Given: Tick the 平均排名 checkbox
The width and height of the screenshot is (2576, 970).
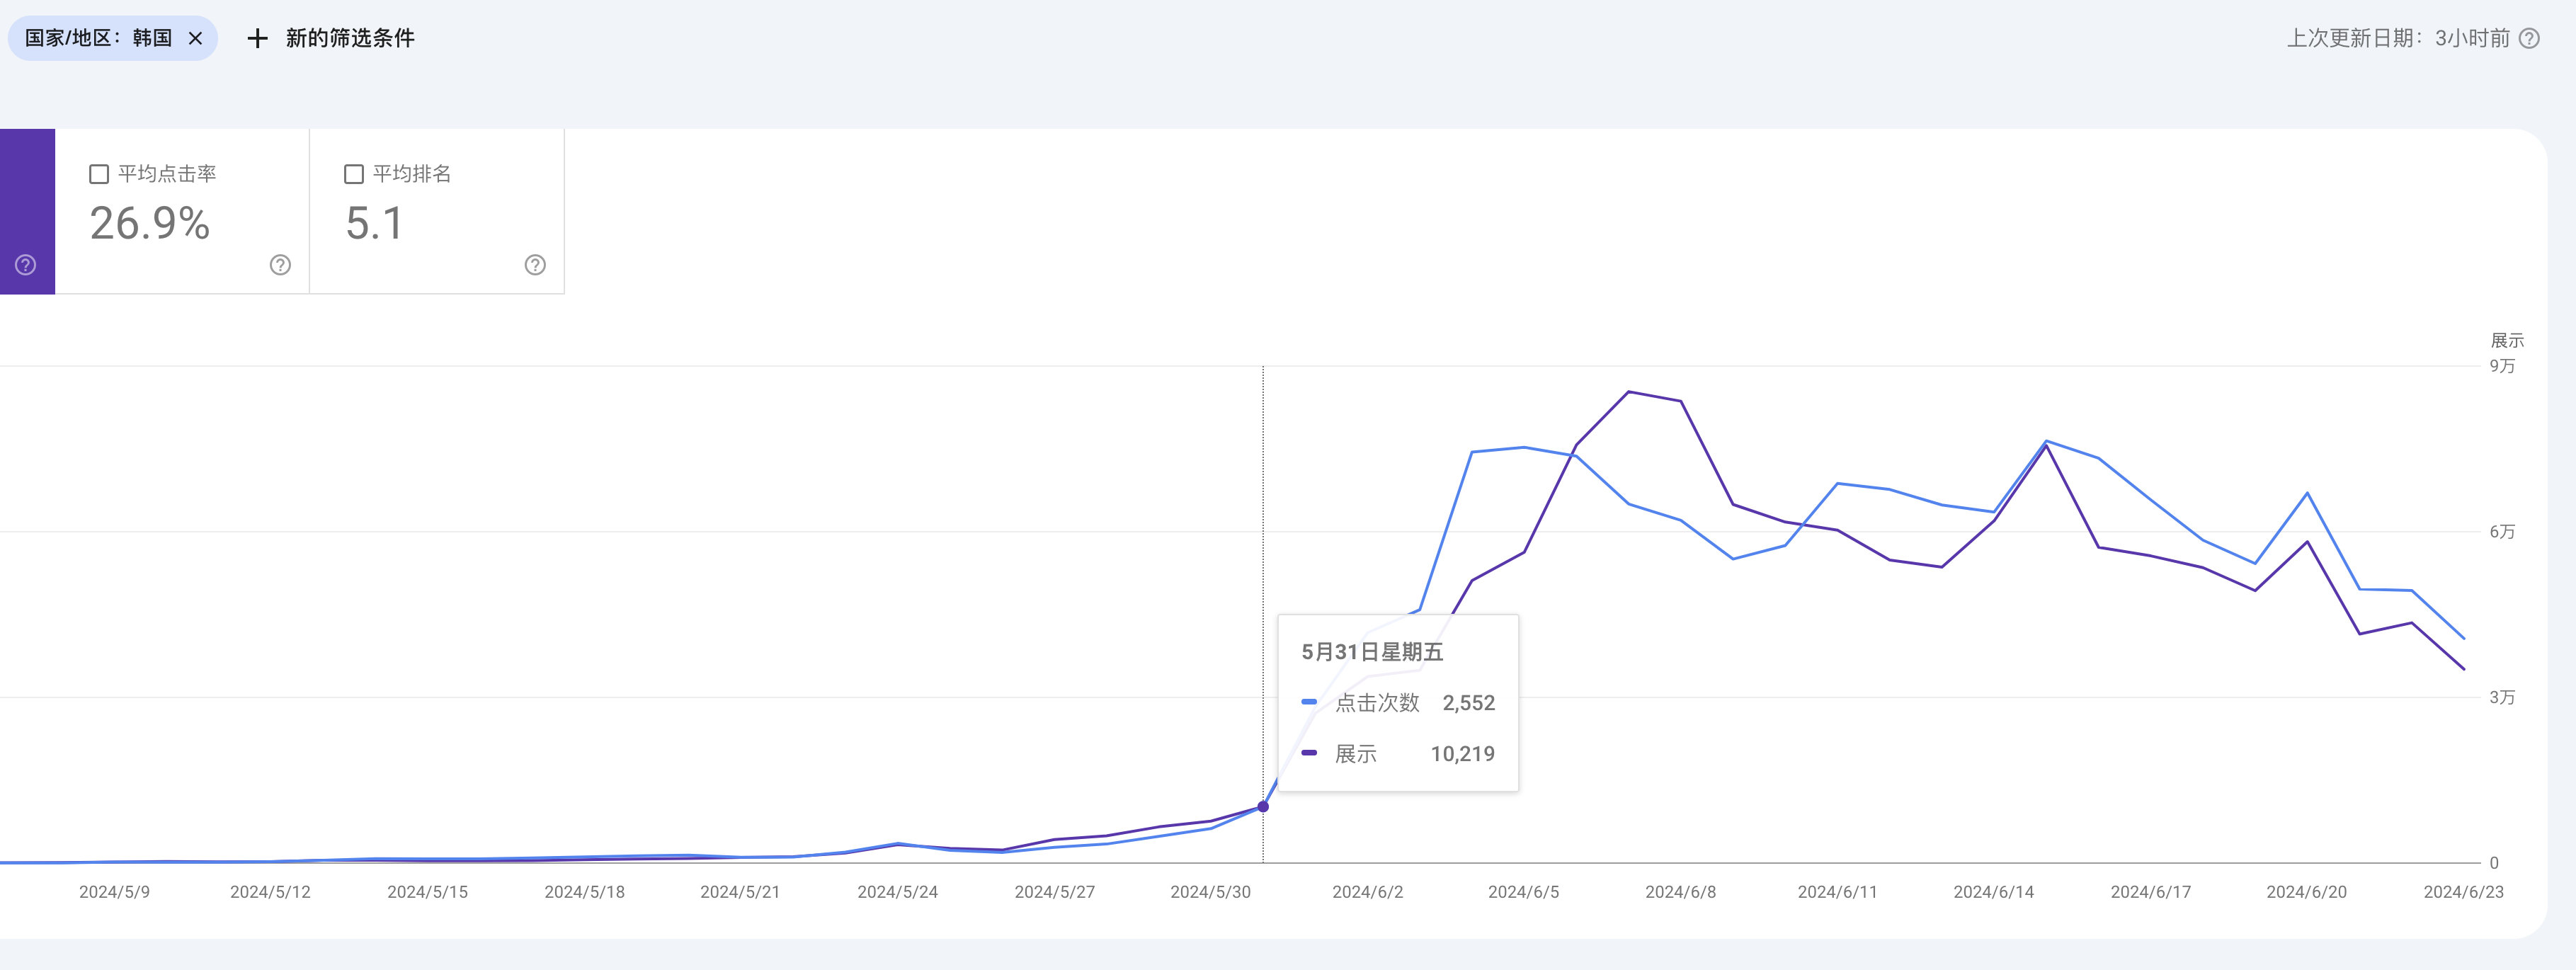Looking at the screenshot, I should tap(354, 174).
